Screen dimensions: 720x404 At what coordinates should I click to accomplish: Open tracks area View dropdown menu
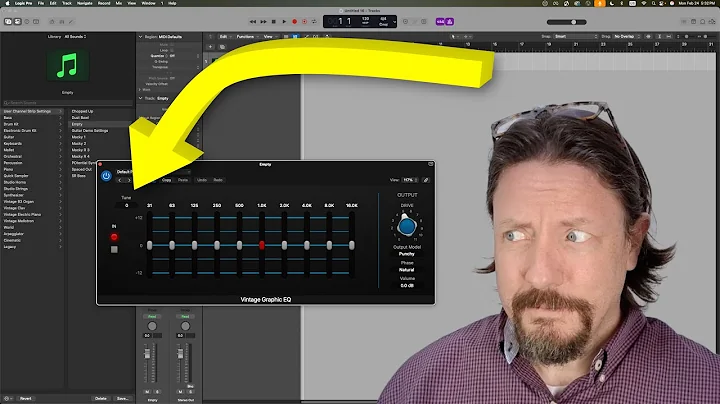(270, 36)
